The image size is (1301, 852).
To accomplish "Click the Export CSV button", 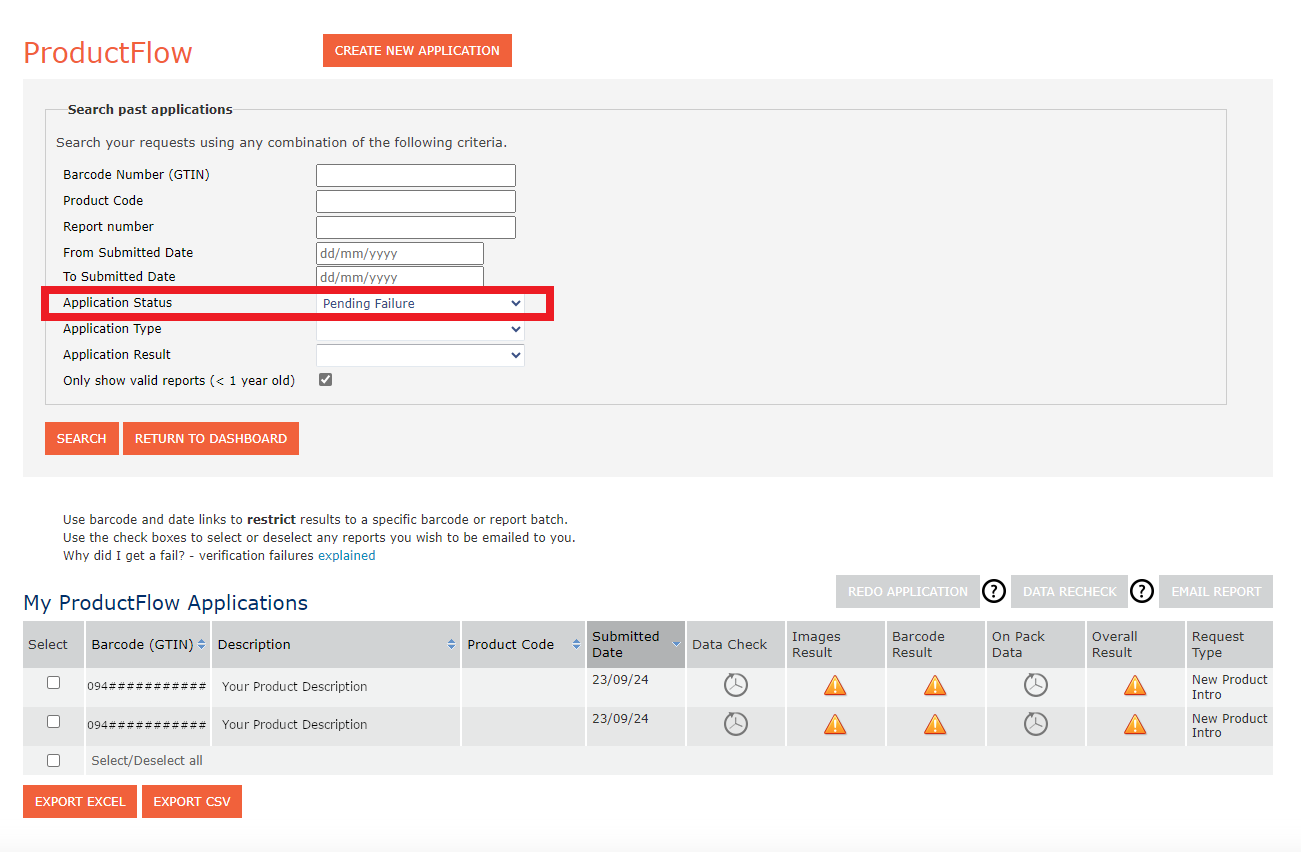I will (x=192, y=801).
